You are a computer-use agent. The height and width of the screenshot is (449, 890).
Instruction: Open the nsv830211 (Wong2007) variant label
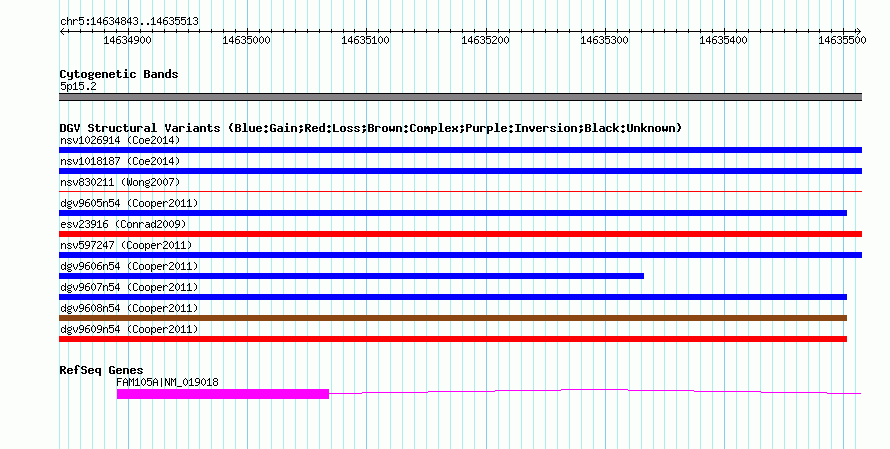tap(120, 182)
